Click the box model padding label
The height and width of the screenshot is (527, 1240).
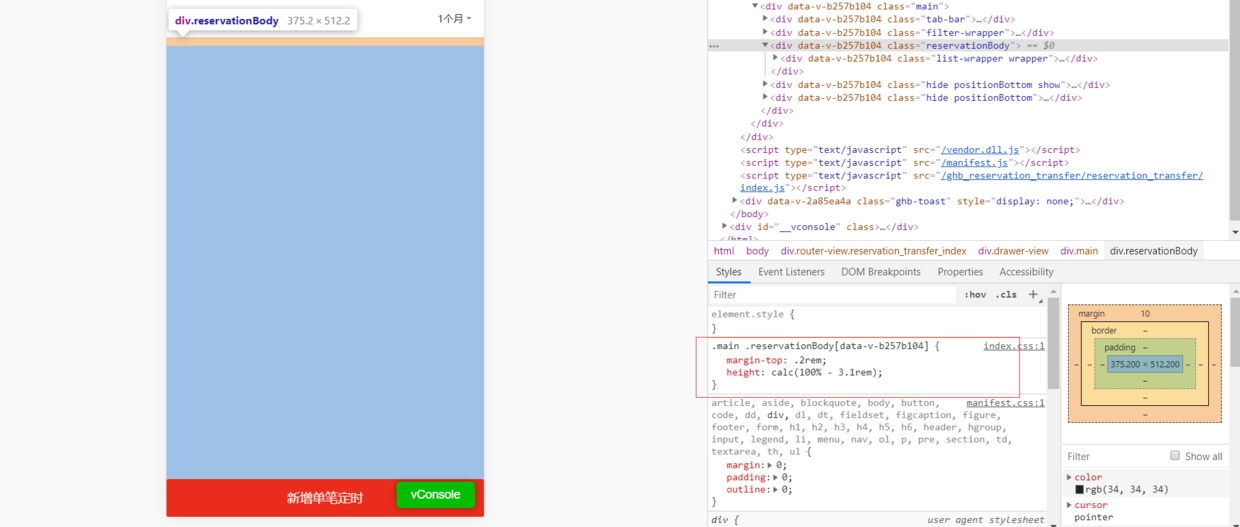[x=1120, y=347]
